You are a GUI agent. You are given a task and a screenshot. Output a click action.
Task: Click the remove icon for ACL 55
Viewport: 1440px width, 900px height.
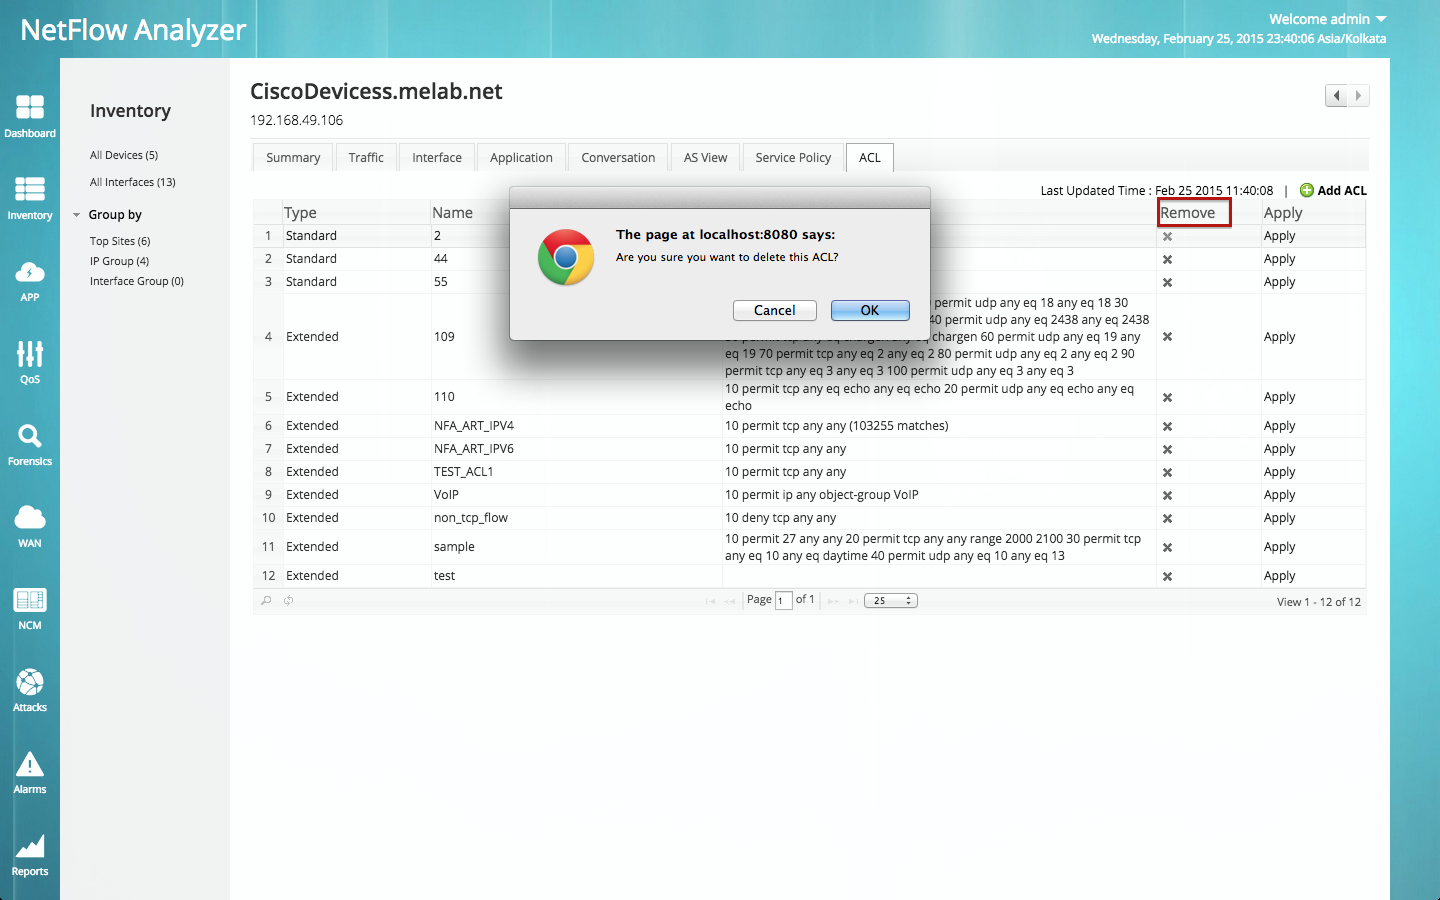pos(1167,283)
